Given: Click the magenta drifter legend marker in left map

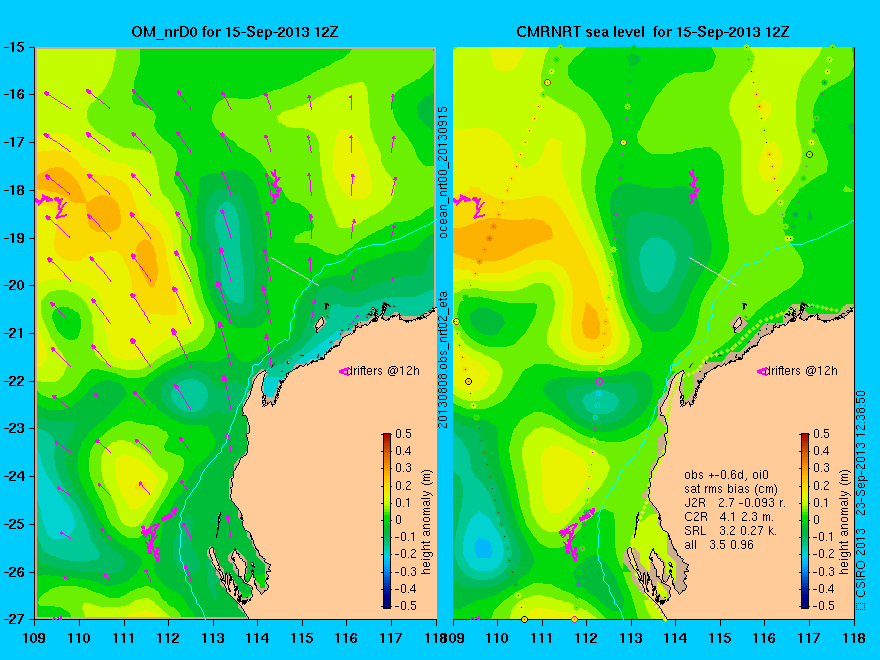Looking at the screenshot, I should coord(343,371).
